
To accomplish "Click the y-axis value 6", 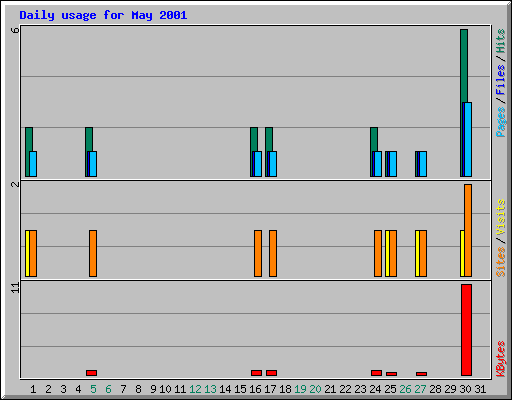I will coord(15,30).
